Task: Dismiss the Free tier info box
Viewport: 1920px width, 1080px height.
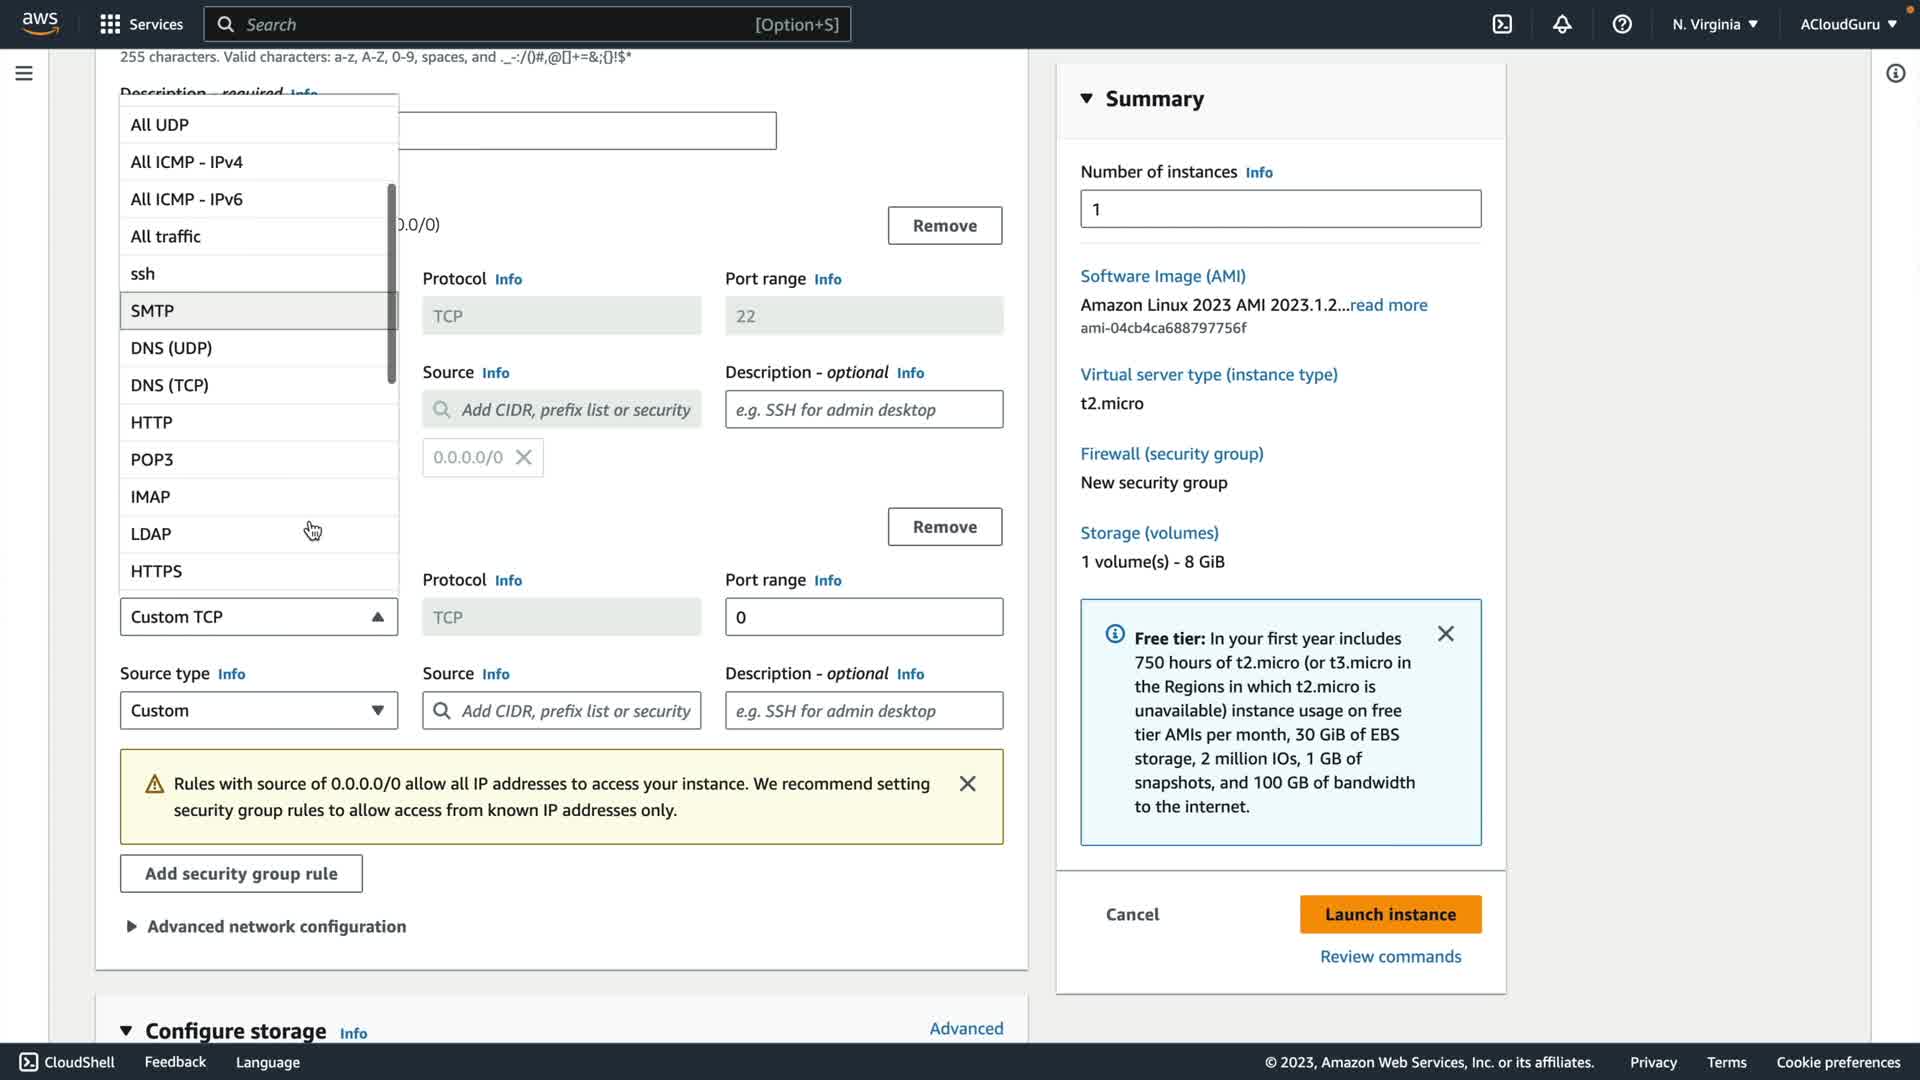Action: click(x=1445, y=634)
